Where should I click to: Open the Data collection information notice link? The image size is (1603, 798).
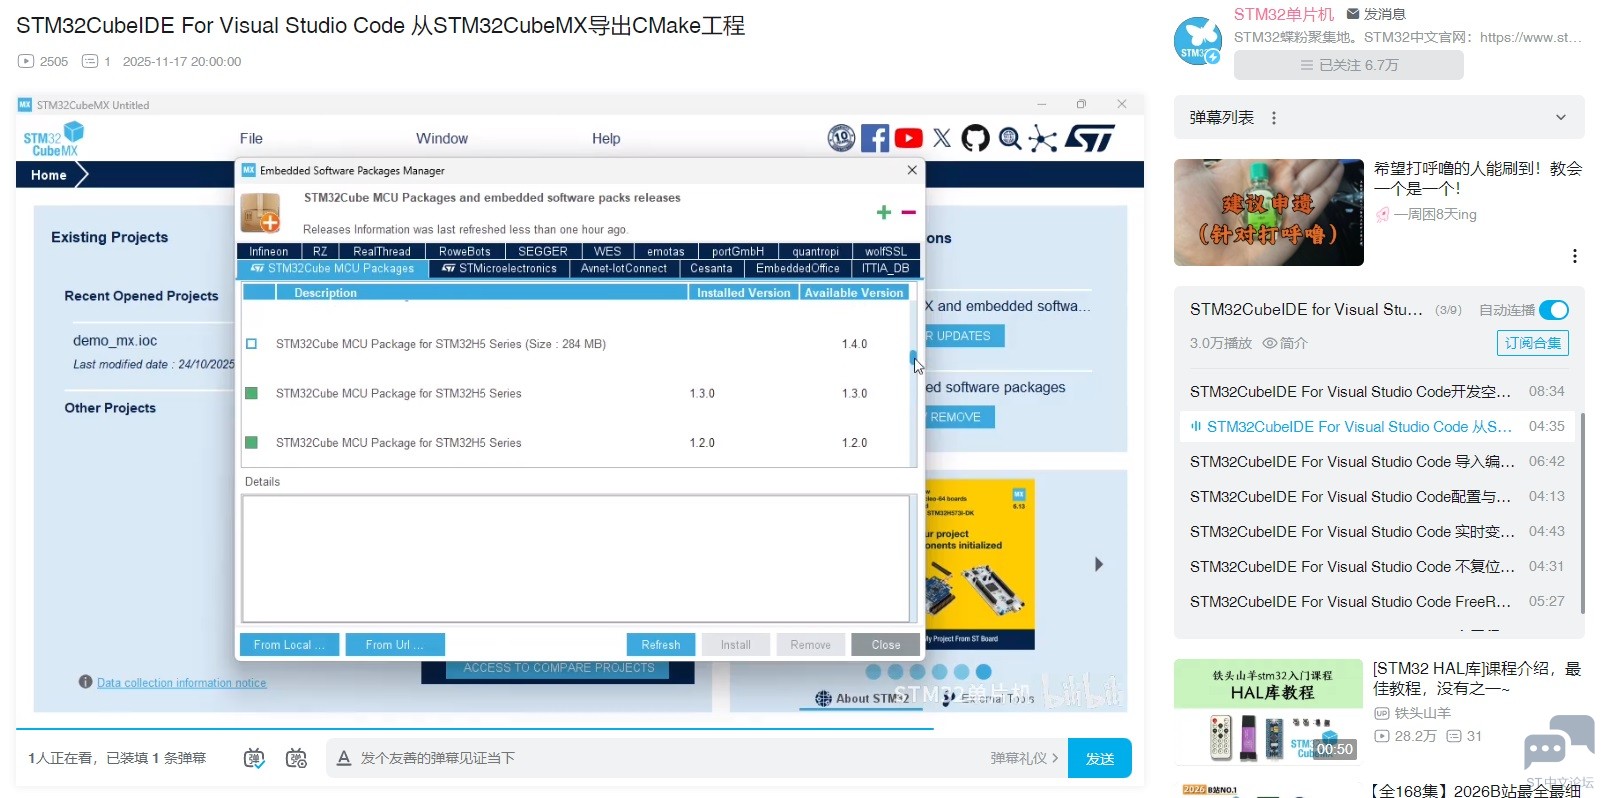pyautogui.click(x=182, y=683)
